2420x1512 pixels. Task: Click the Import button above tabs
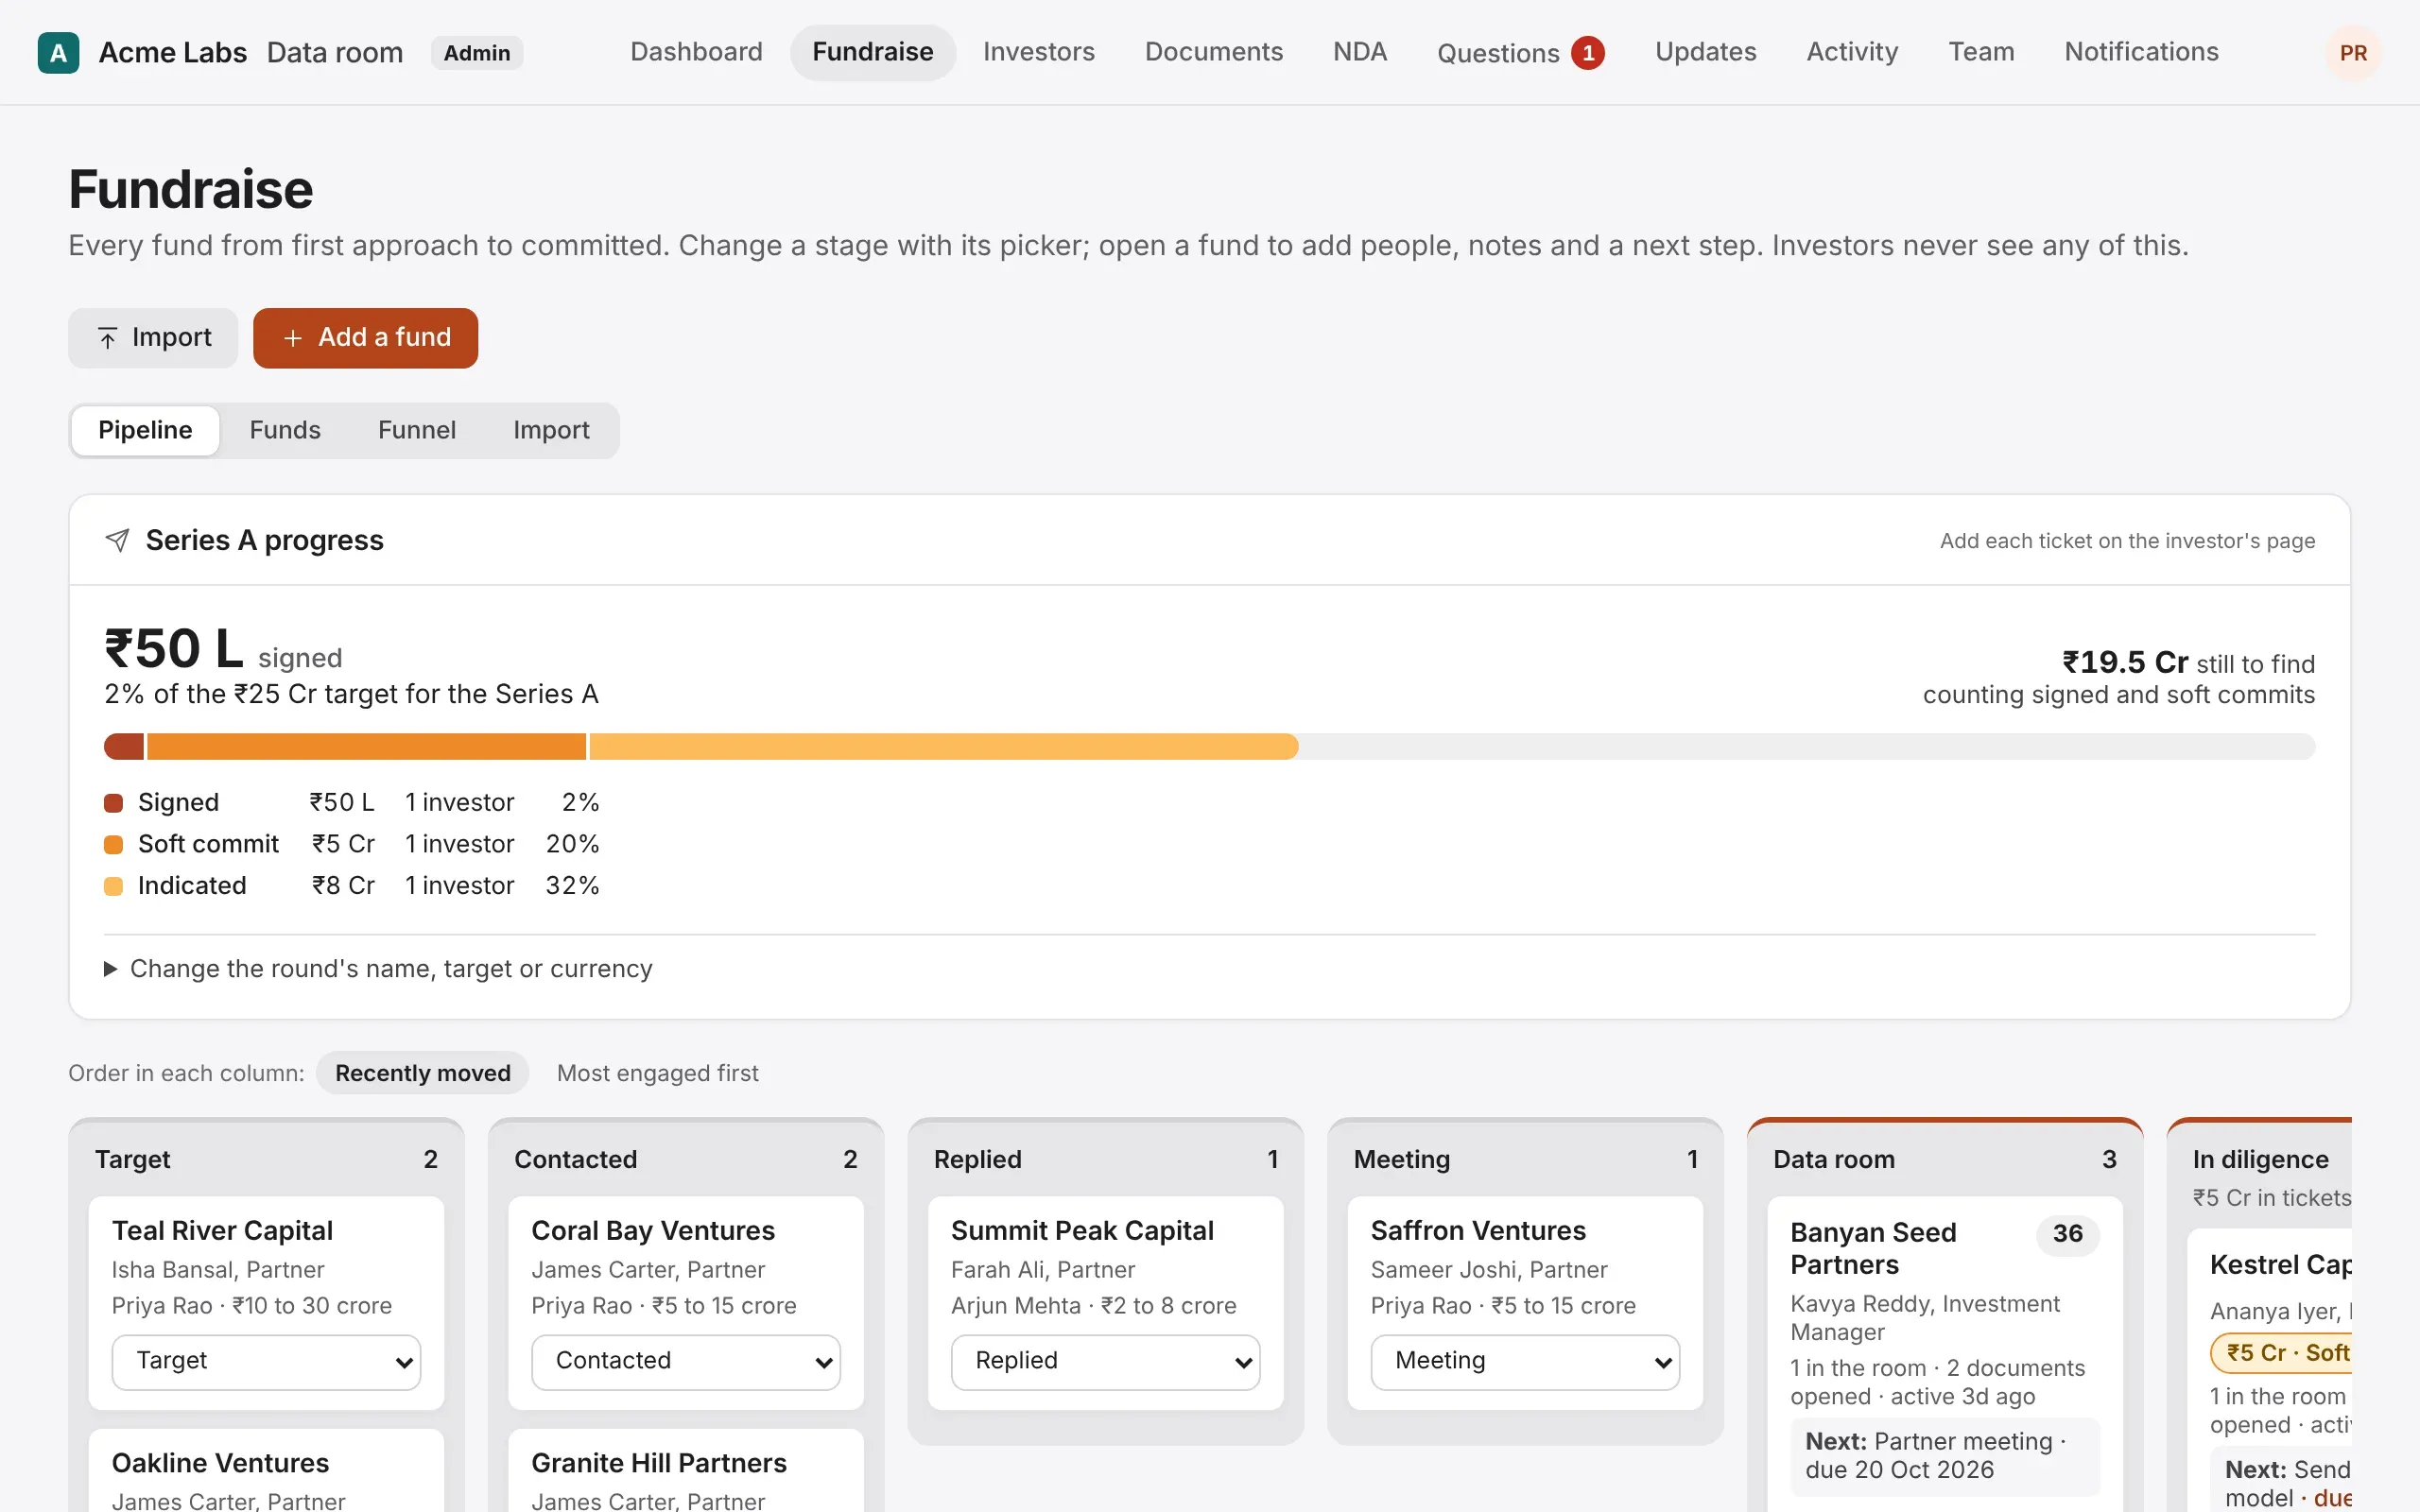[x=153, y=338]
